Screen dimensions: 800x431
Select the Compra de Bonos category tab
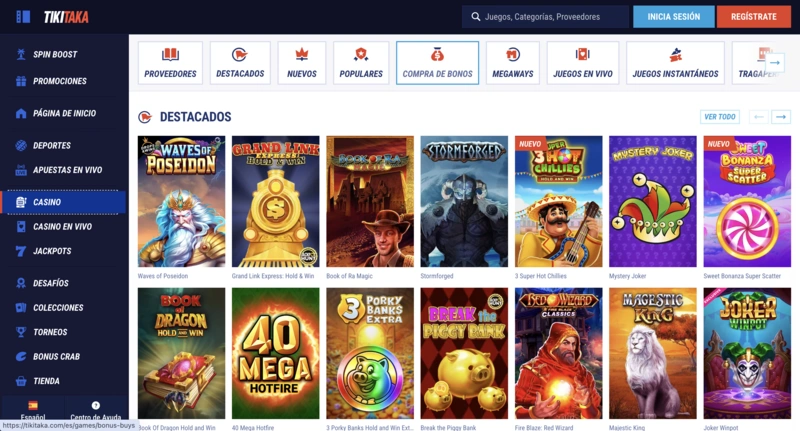(x=437, y=63)
